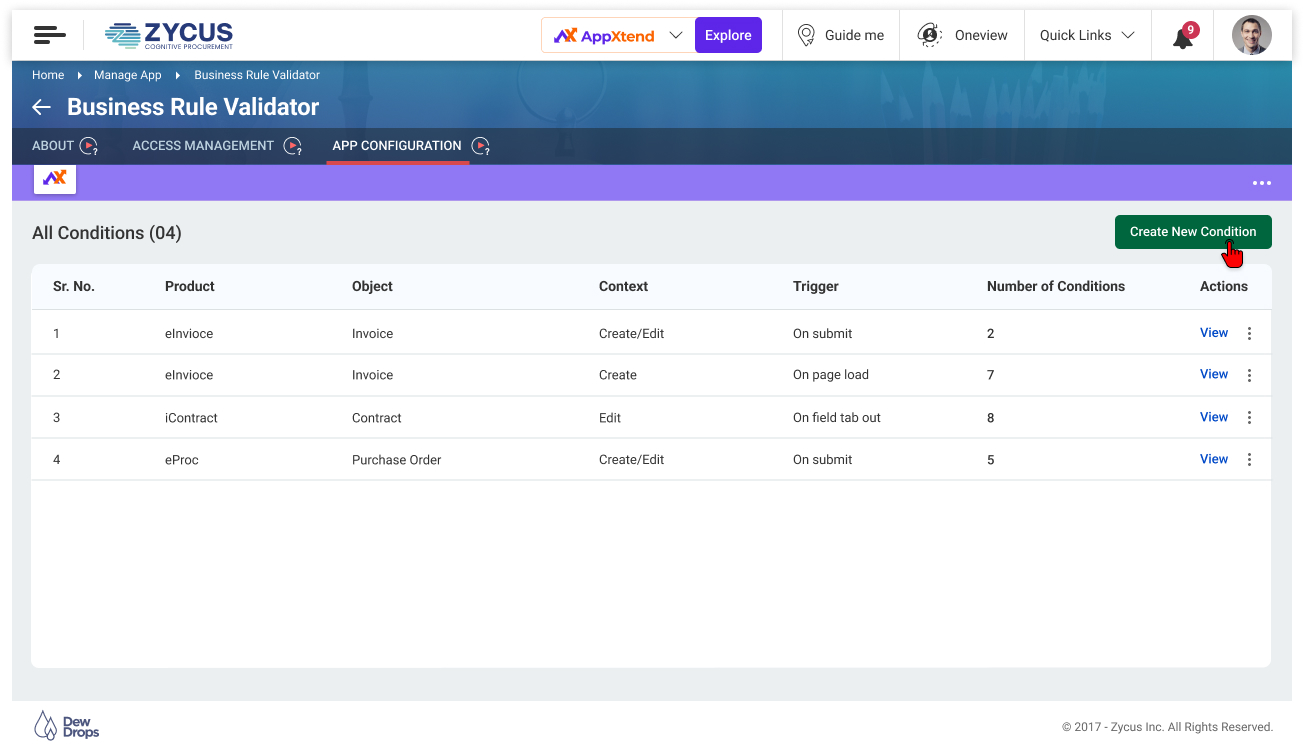Image resolution: width=1304 pixels, height=751 pixels.
Task: Open more actions for iContract row
Action: (x=1249, y=418)
